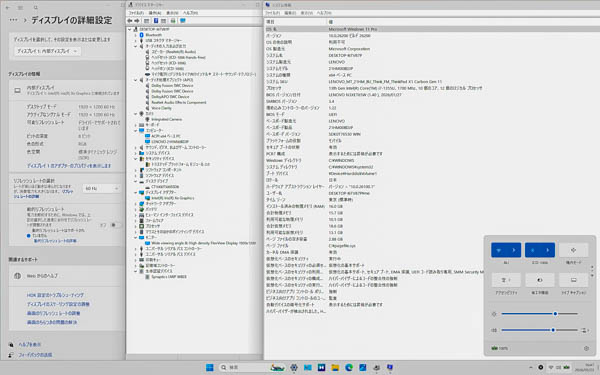Image resolution: width=600 pixels, height=375 pixels.
Task: Open the 60 Hz refresh rate dropdown
Action: click(x=101, y=188)
